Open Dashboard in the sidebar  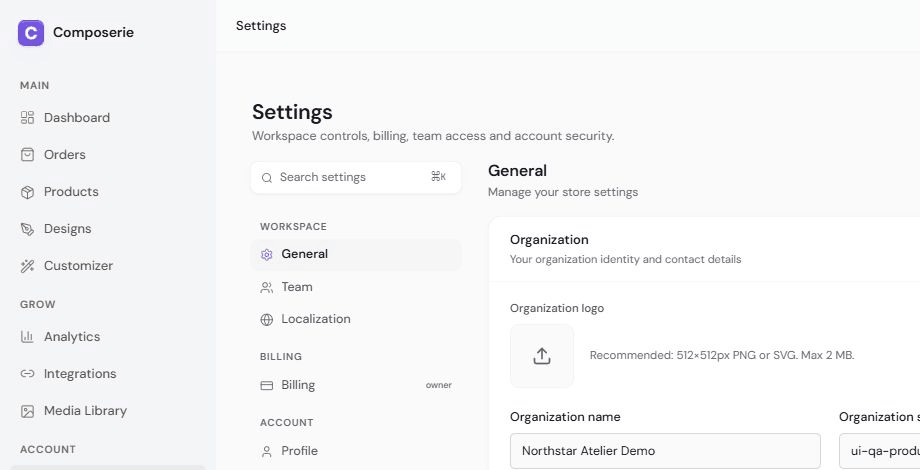109,117
